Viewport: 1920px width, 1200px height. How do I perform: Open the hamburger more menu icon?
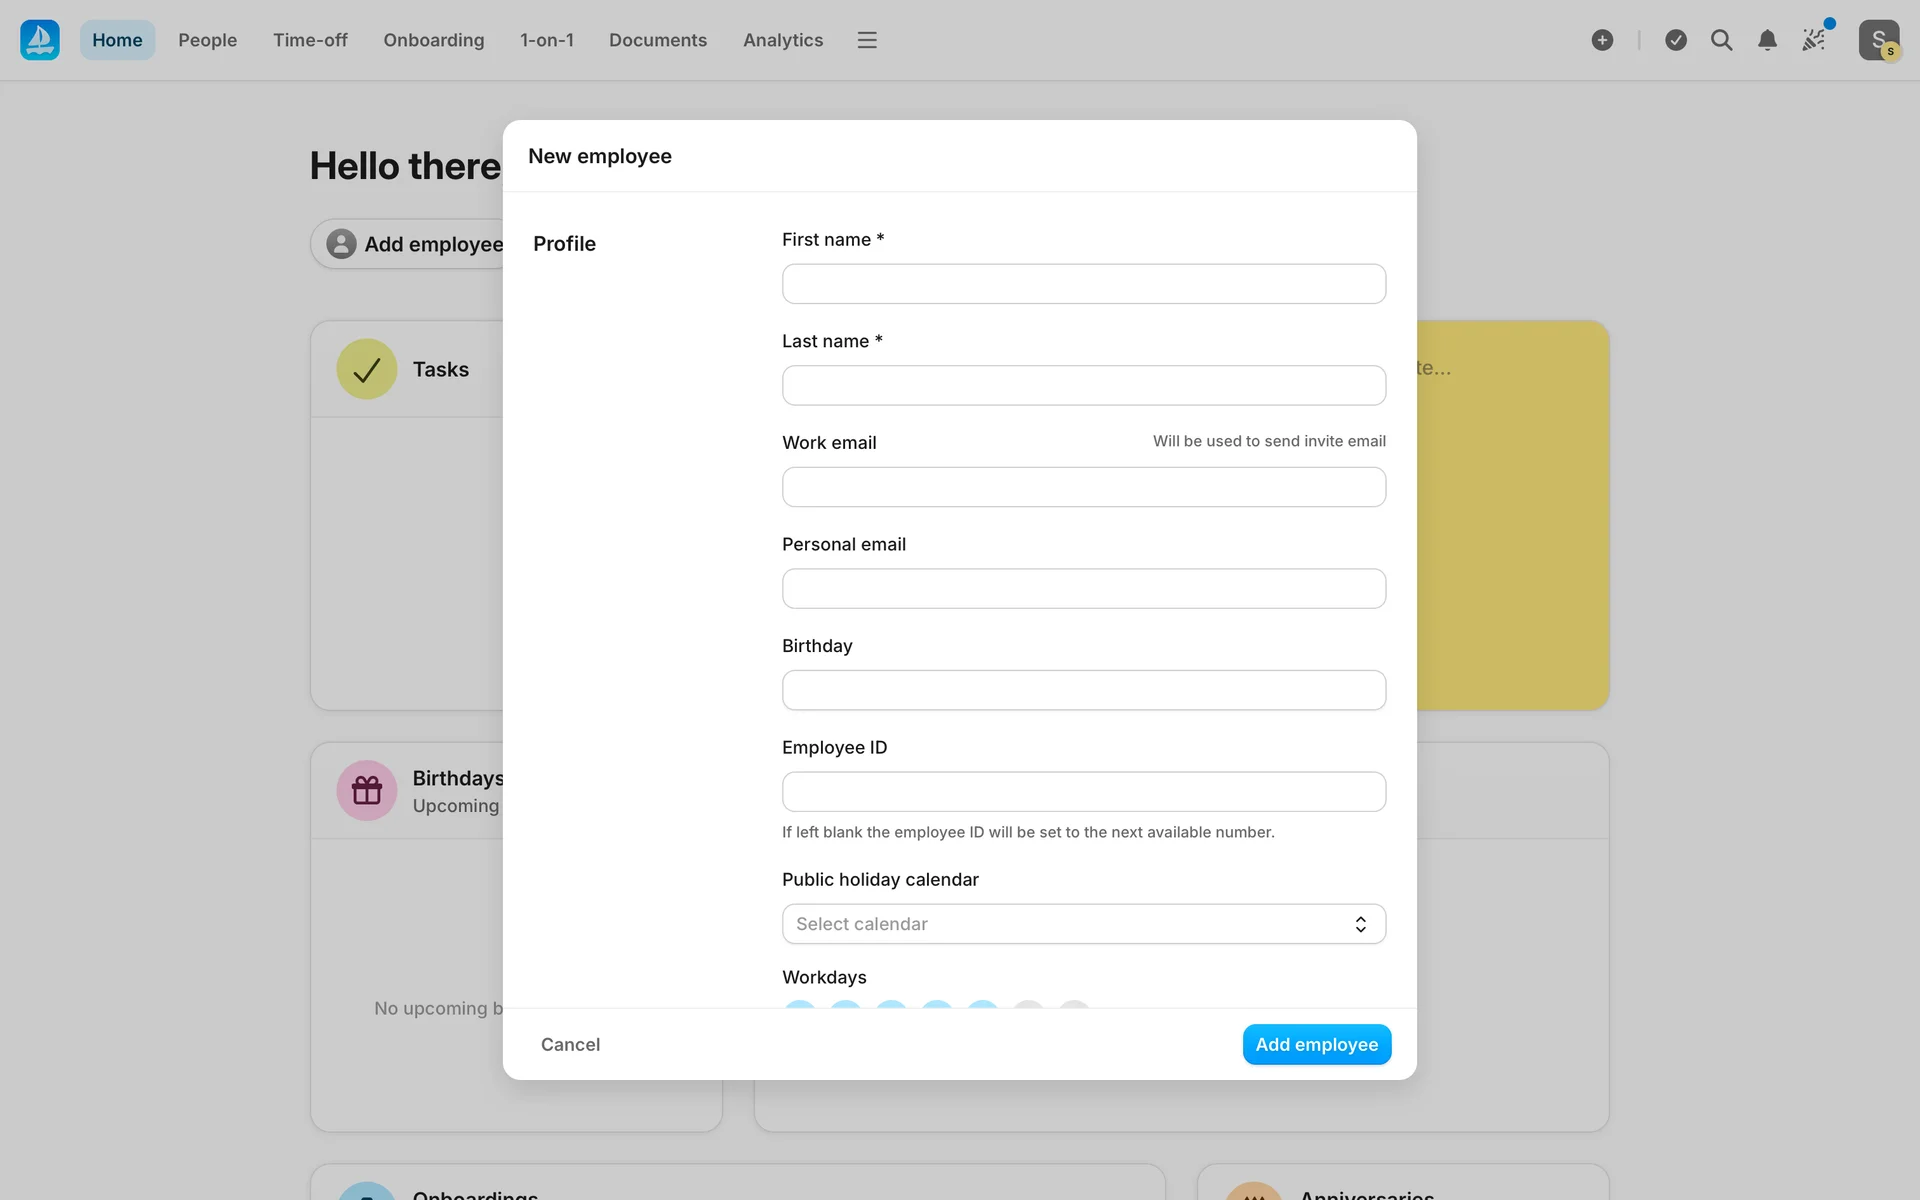(867, 40)
